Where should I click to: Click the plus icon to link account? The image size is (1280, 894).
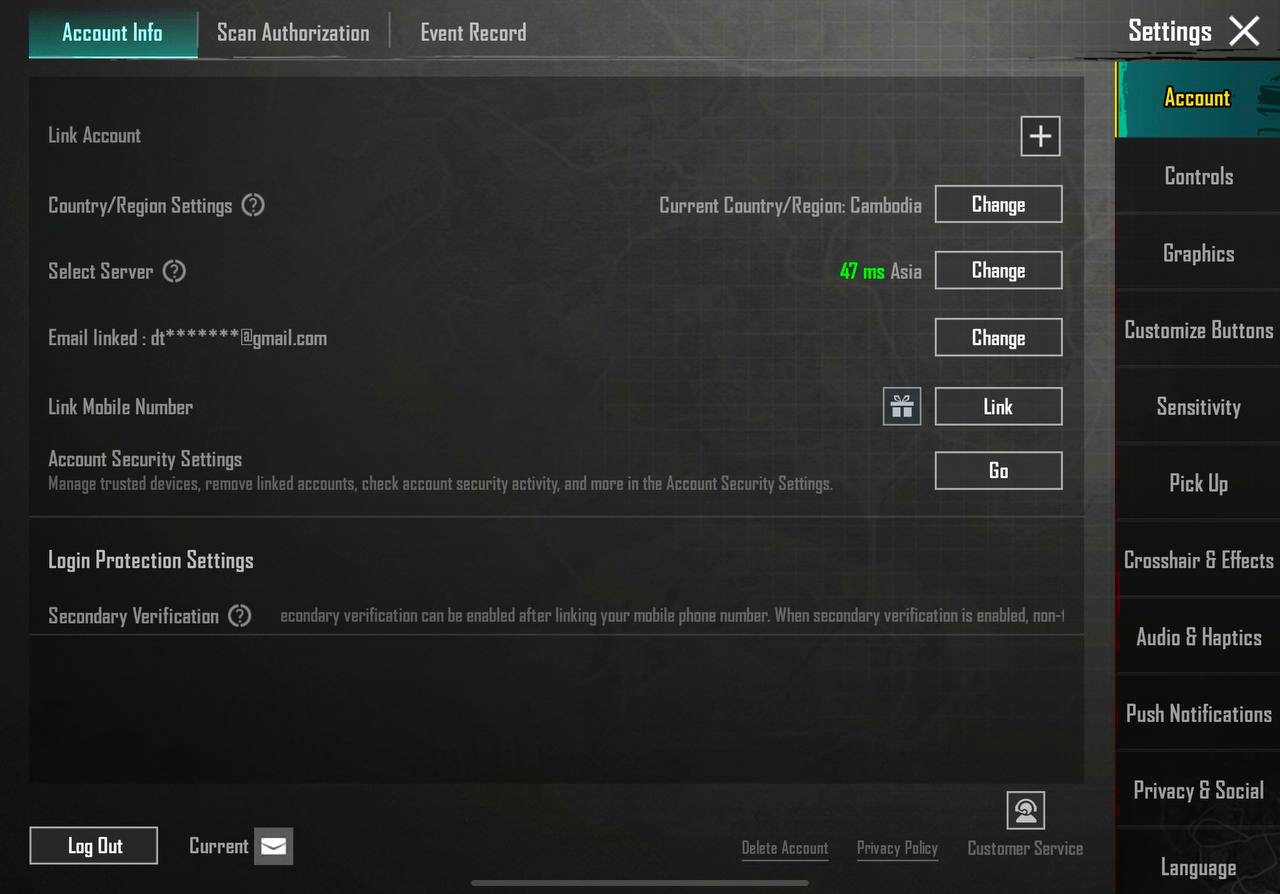point(1040,136)
